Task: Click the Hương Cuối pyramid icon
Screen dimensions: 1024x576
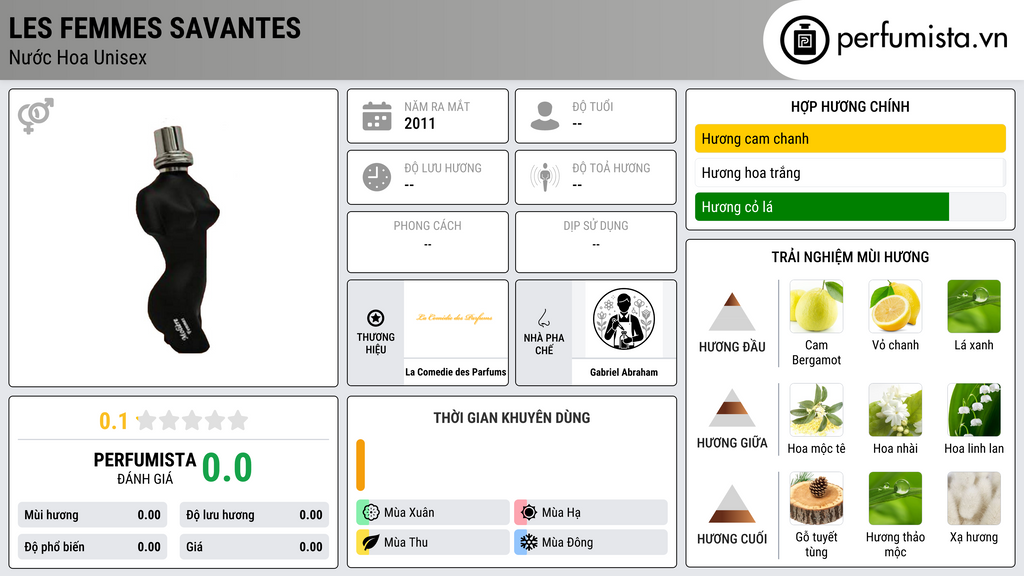Action: (731, 504)
